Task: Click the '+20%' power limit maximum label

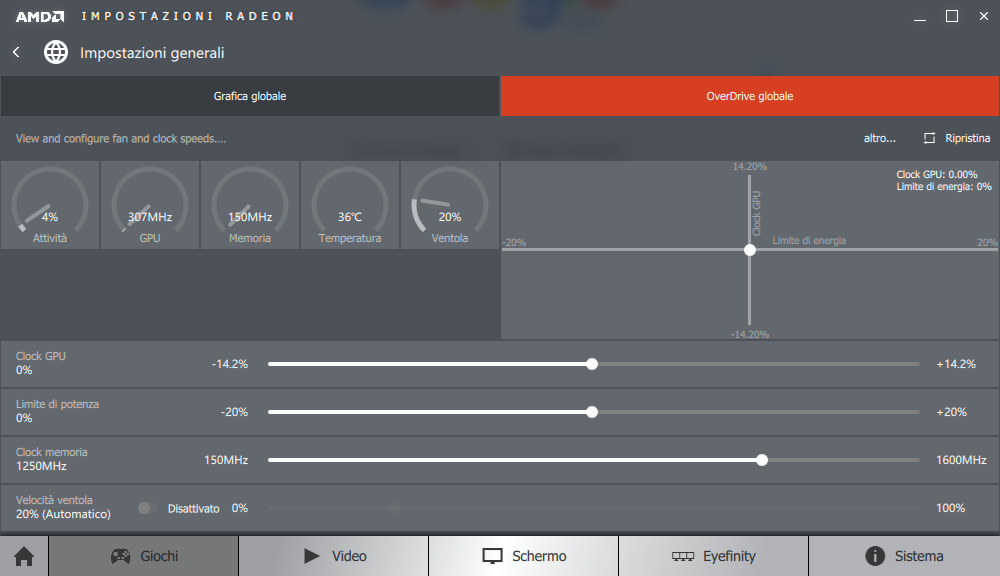Action: [952, 412]
